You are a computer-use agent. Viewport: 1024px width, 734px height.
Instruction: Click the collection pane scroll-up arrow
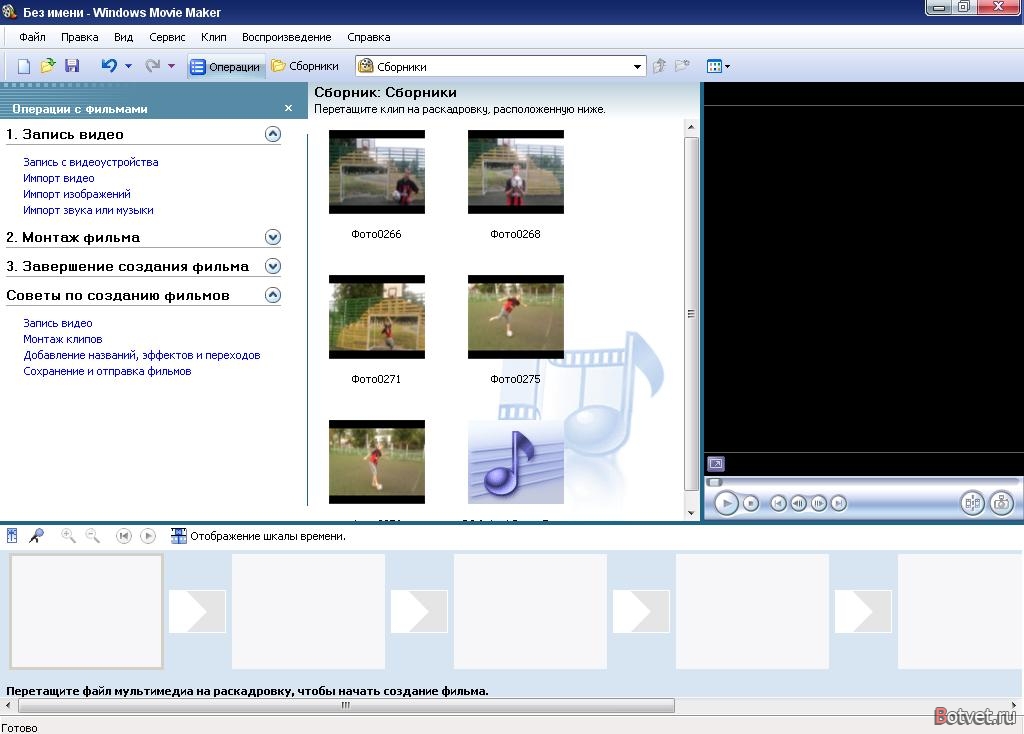point(691,127)
